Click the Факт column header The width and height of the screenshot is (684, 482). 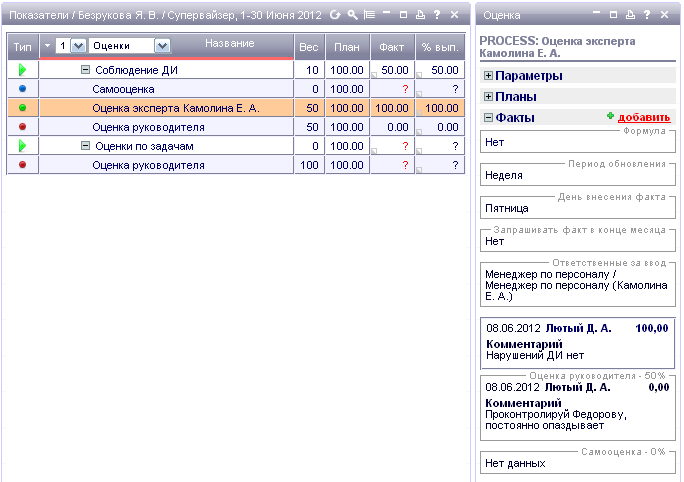(392, 47)
